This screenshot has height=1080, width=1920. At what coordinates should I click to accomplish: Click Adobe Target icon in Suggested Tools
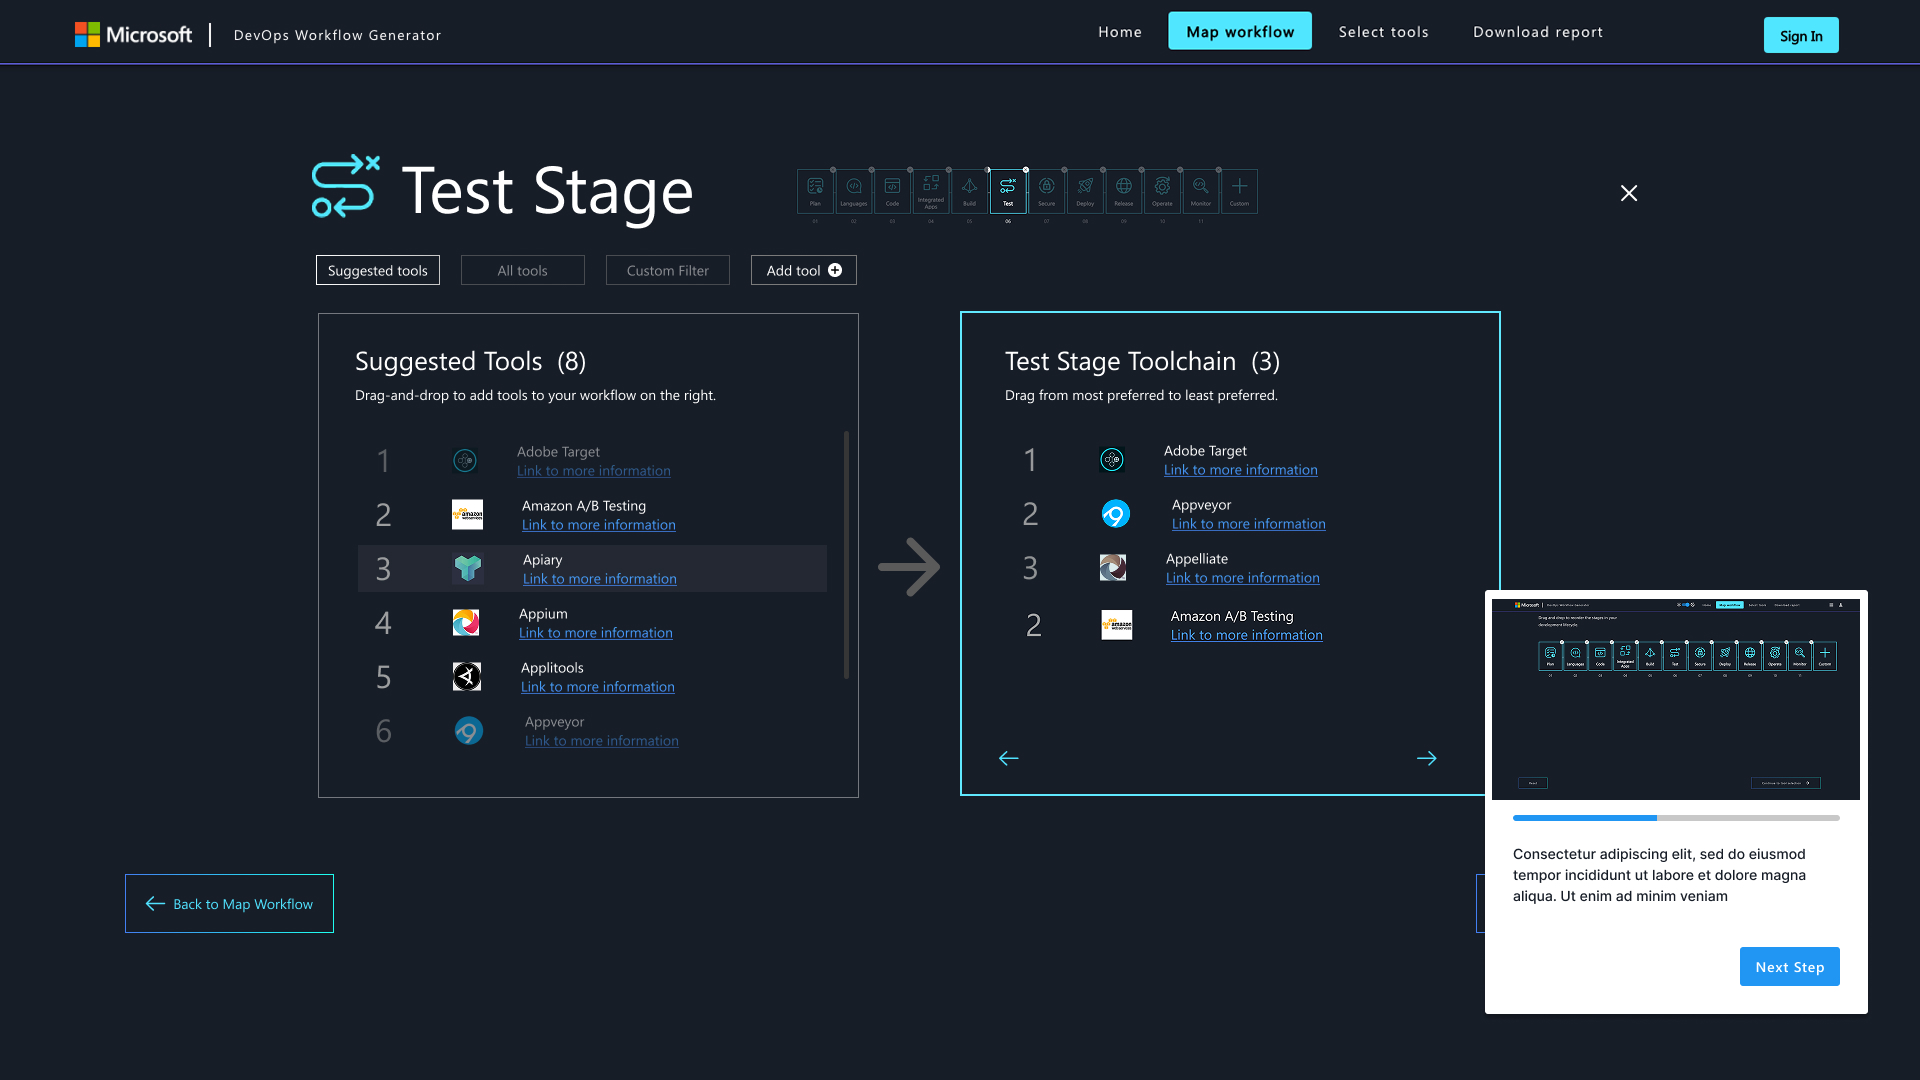click(x=465, y=460)
